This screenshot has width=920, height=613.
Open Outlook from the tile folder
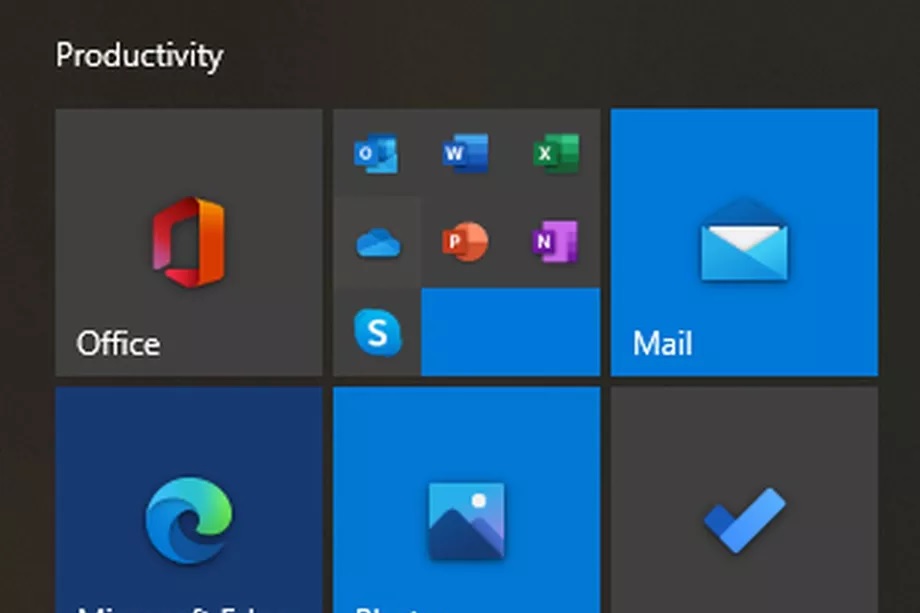[375, 153]
